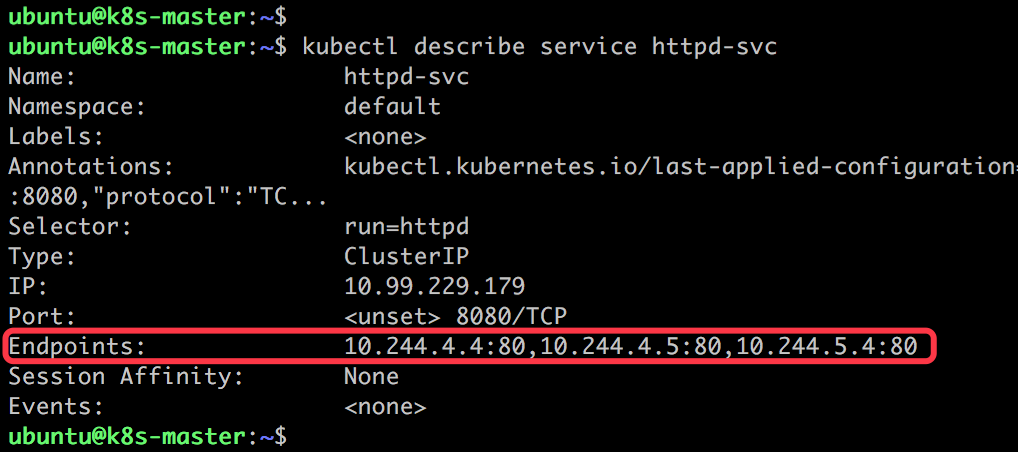Click the endpoint 10.244.4.5:80
Image resolution: width=1018 pixels, height=452 pixels.
pos(630,347)
